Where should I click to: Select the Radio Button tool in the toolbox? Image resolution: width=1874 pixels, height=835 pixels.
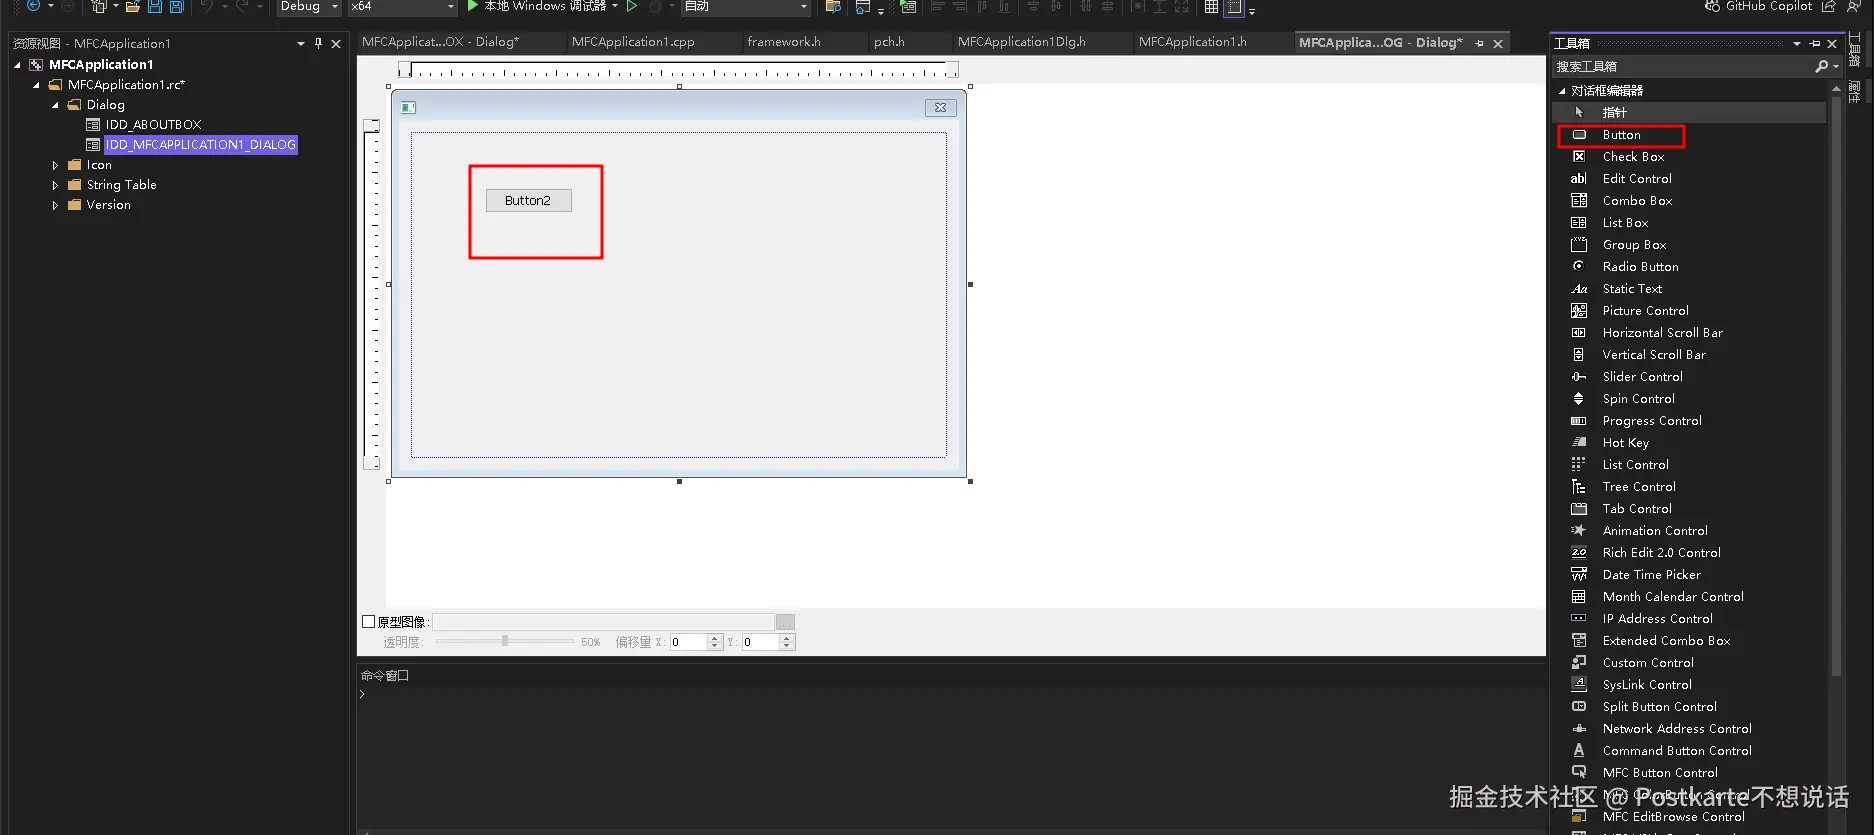pyautogui.click(x=1640, y=267)
